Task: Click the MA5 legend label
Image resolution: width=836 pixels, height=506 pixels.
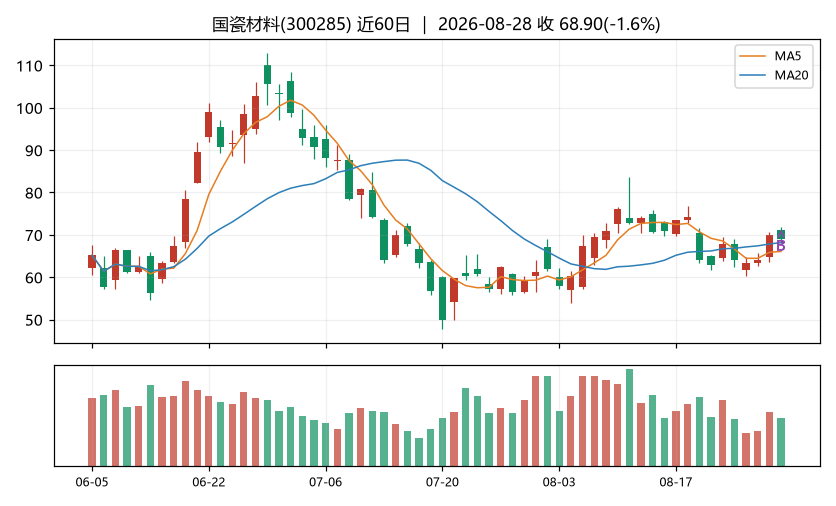Action: pyautogui.click(x=787, y=57)
